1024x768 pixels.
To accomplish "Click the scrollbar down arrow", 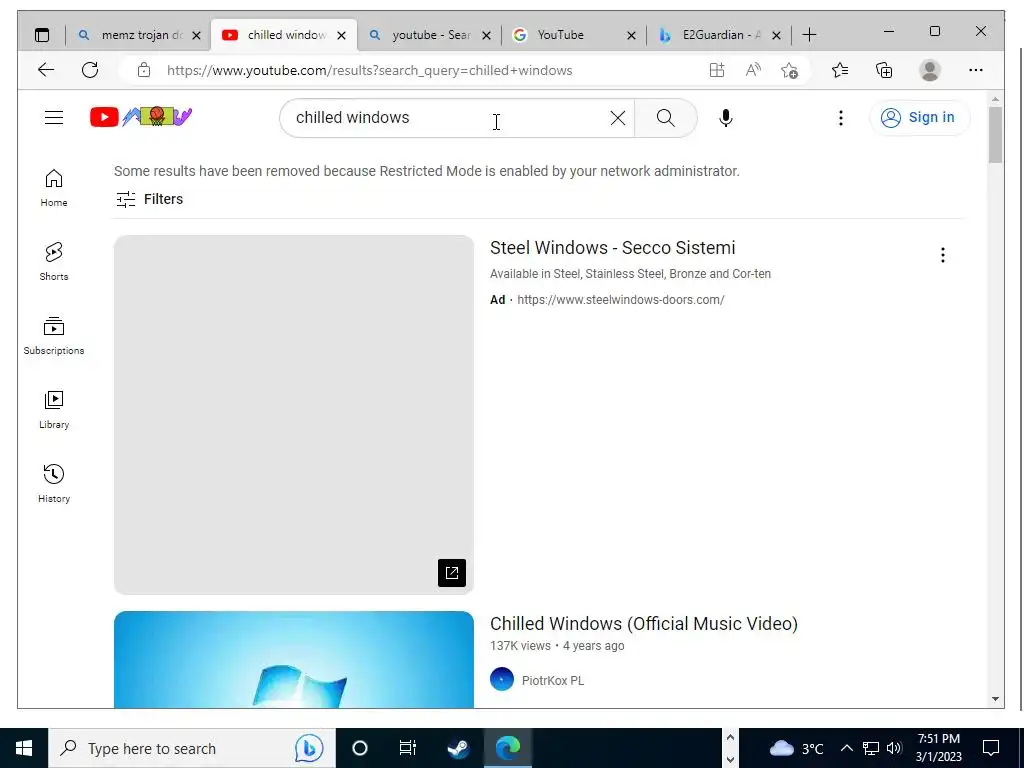I will click(x=995, y=699).
